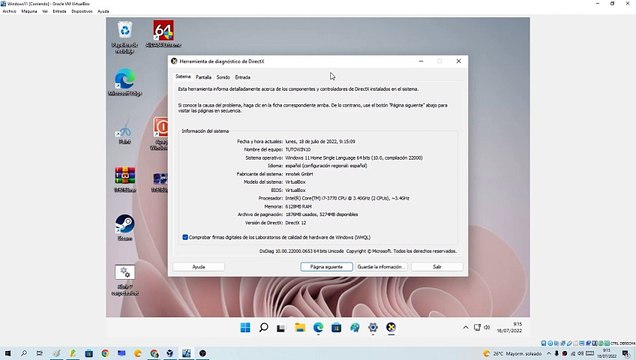Open the VirtualBox Archivo menu
Viewport: 636px width, 360px height.
9,11
